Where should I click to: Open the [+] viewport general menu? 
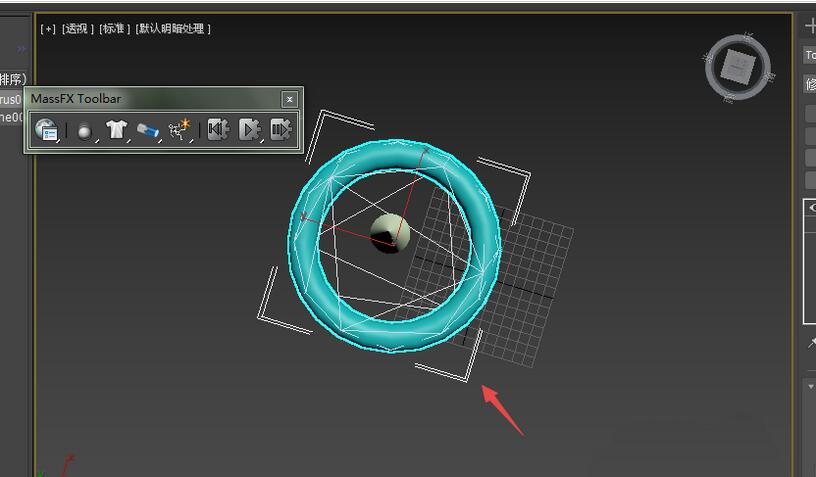click(x=47, y=29)
